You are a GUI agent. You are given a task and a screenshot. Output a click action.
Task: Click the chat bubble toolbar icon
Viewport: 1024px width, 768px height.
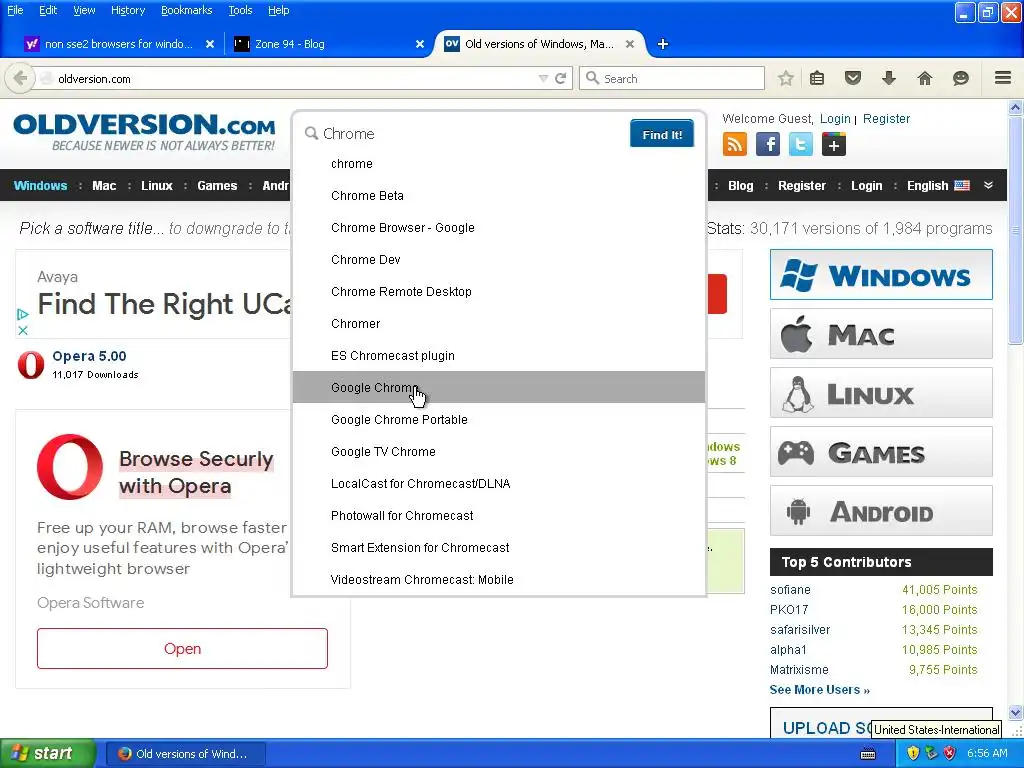click(961, 78)
